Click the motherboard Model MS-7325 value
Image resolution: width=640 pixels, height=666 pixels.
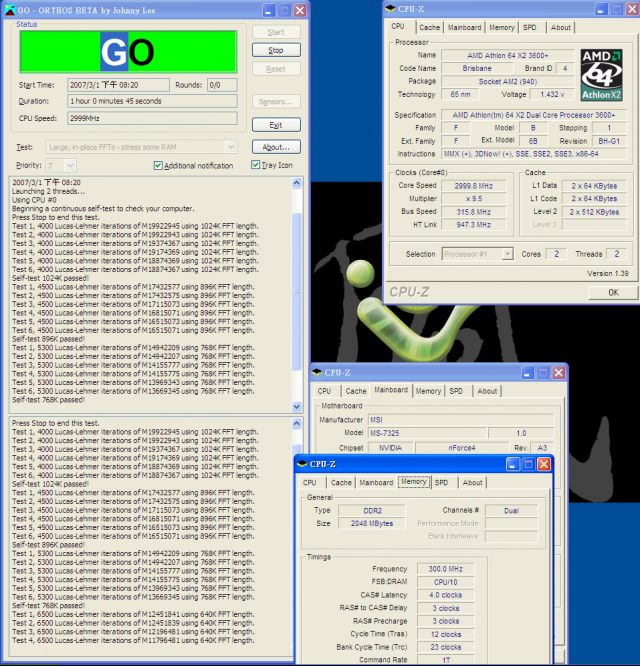pyautogui.click(x=427, y=433)
